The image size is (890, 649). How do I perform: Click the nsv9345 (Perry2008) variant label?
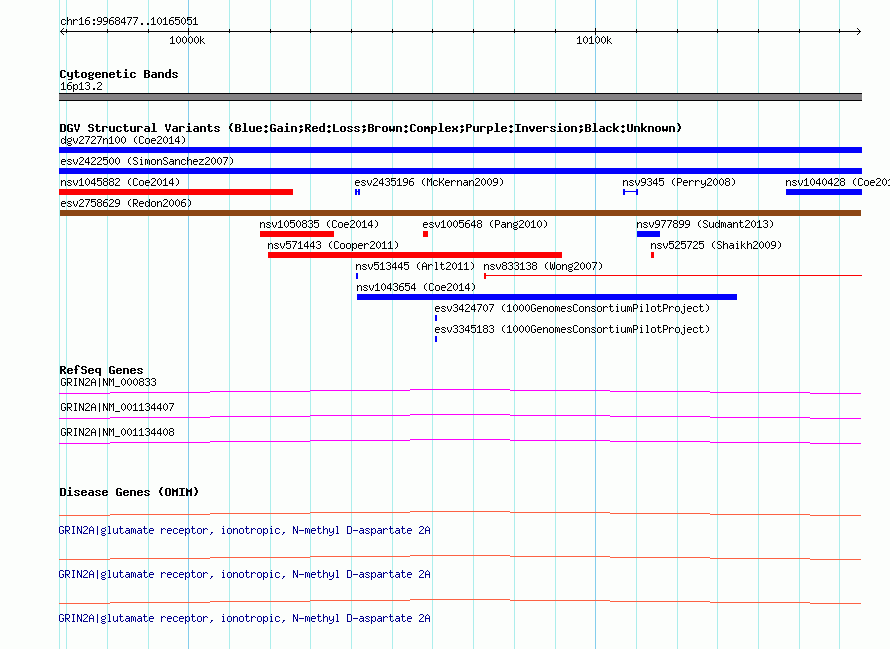pos(679,182)
